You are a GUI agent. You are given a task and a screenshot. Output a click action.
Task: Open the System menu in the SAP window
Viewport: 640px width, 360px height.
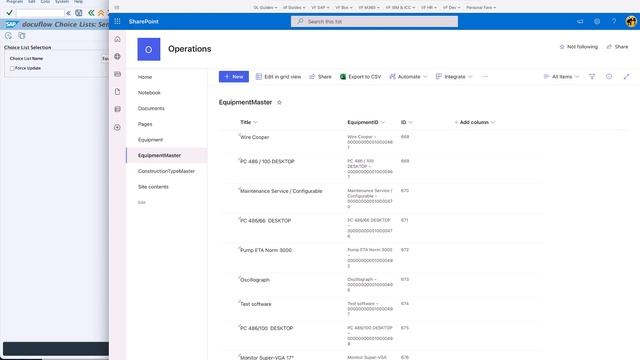coord(62,2)
